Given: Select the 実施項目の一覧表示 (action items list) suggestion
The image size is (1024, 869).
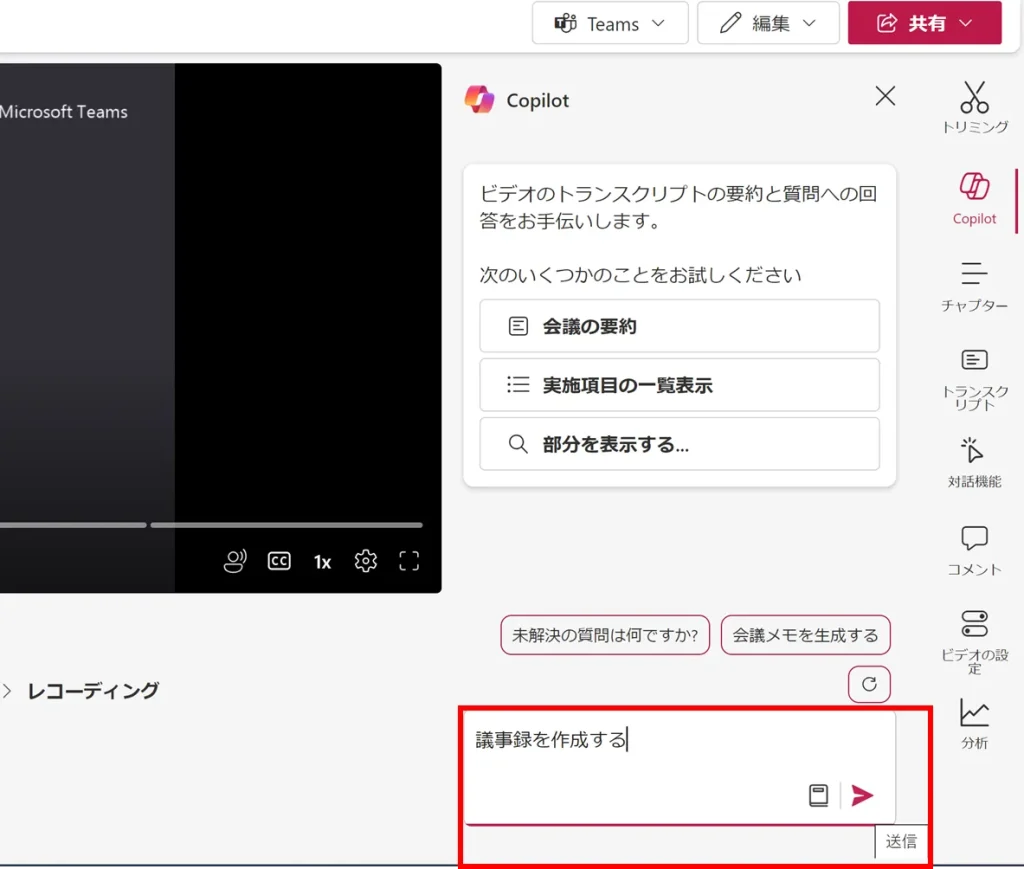Looking at the screenshot, I should tap(679, 385).
